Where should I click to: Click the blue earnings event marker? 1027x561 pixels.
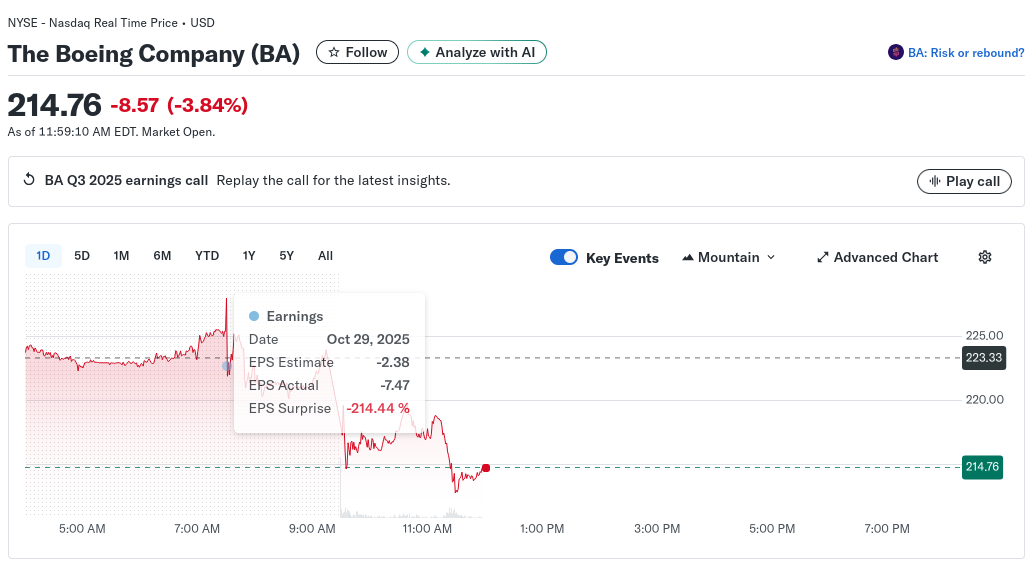coord(227,366)
